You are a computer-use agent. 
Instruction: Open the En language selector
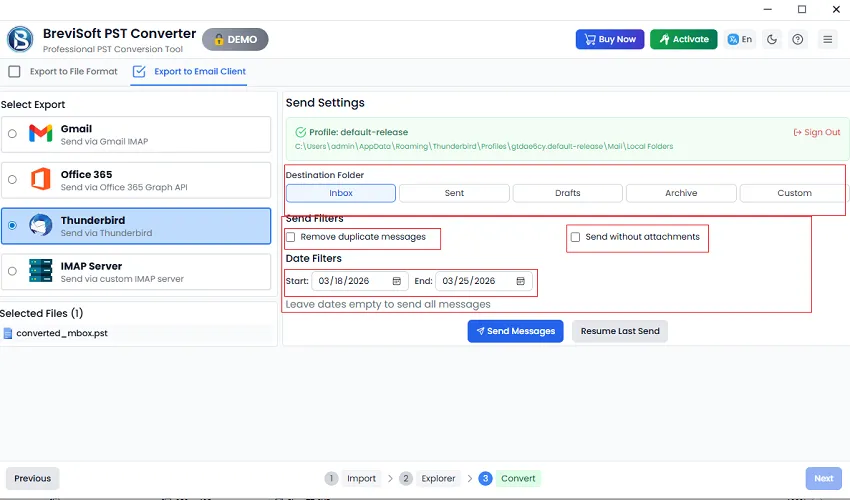(x=740, y=39)
